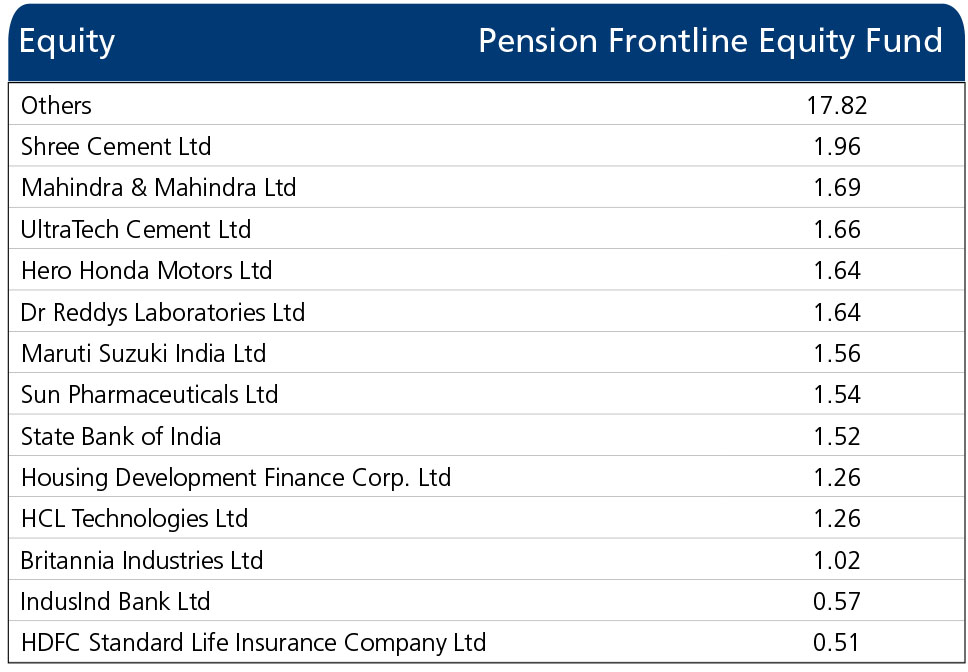Select HDFC Standard Life Insurance Company row
This screenshot has height=672, width=968.
pyautogui.click(x=486, y=642)
